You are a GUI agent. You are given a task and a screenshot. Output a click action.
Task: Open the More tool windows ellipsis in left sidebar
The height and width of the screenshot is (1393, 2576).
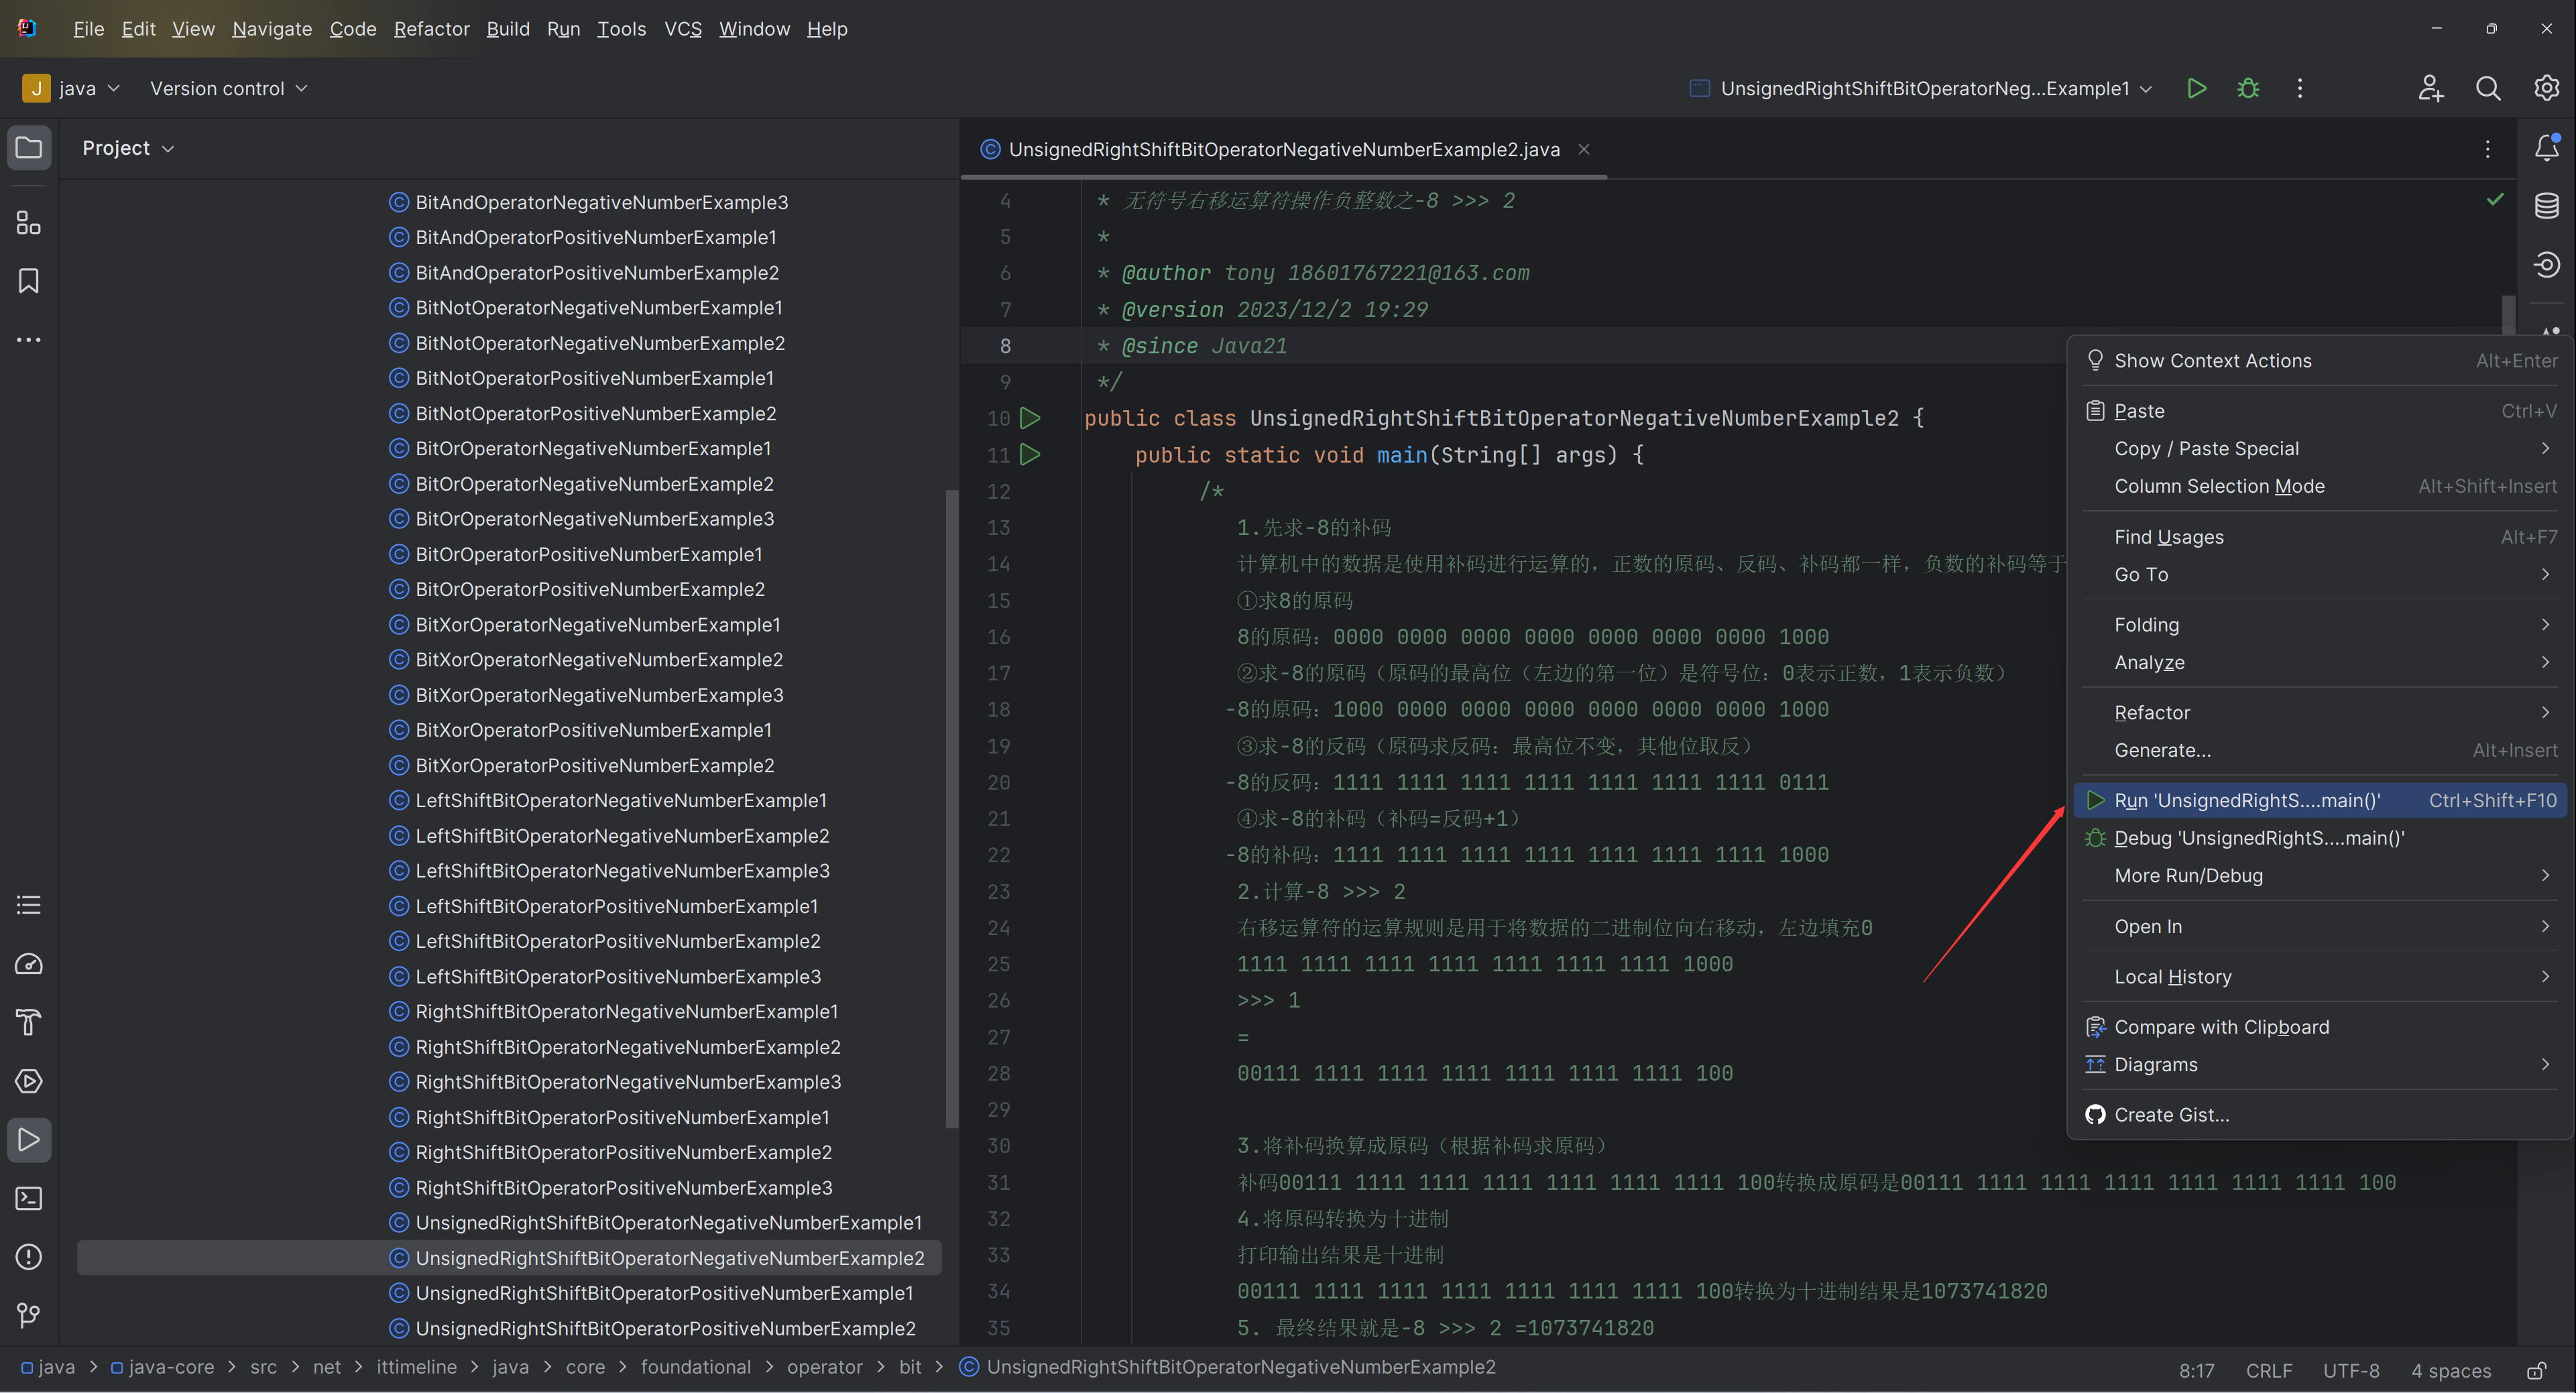point(29,340)
